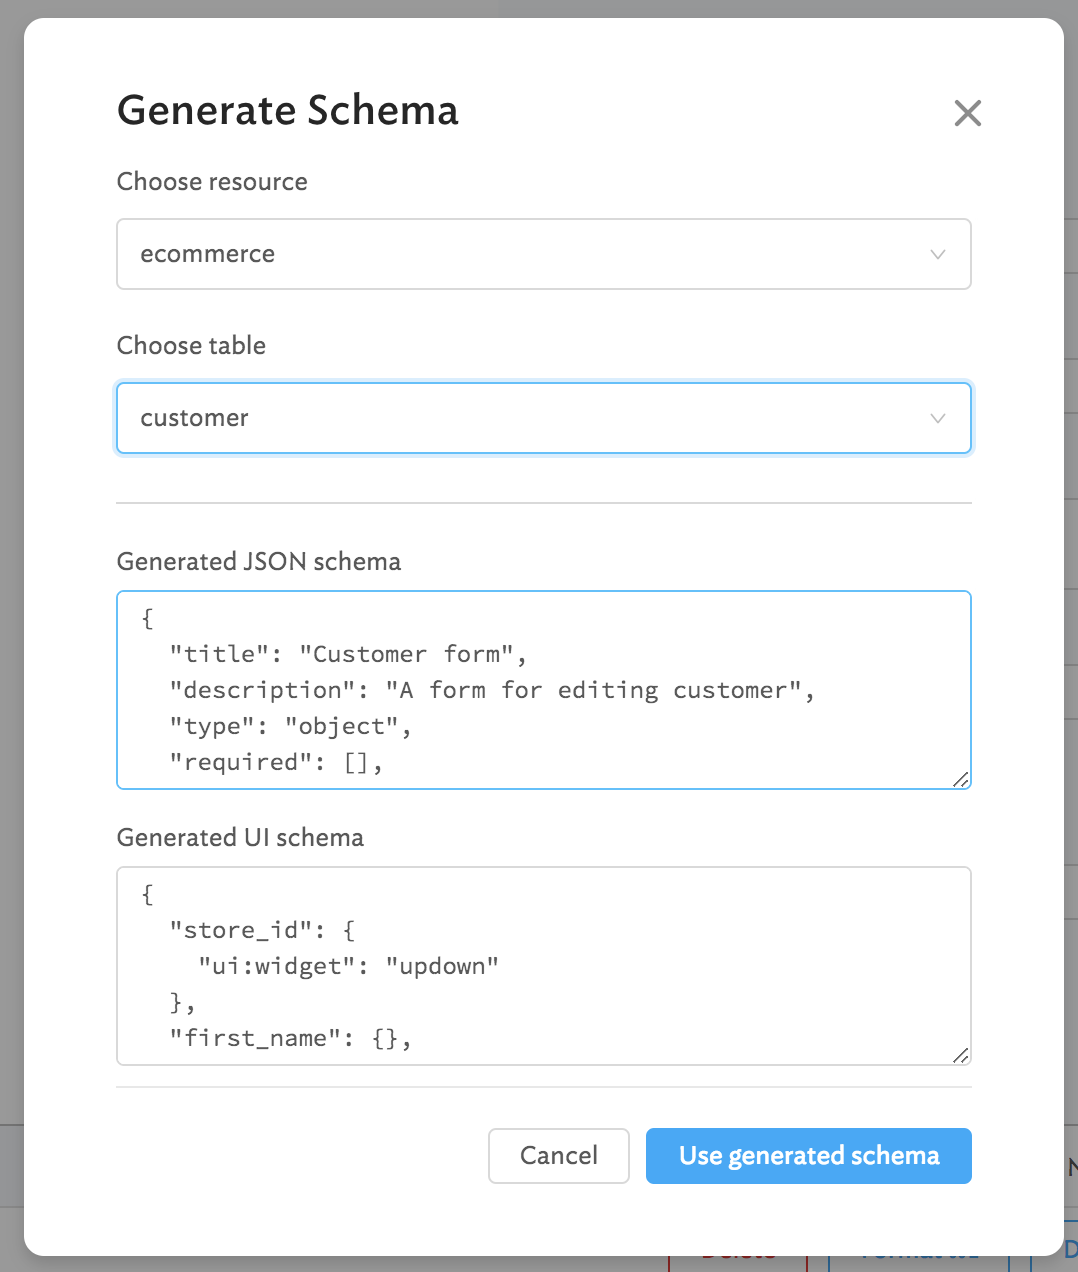Close the Generate Schema dialog
The width and height of the screenshot is (1078, 1272).
click(x=967, y=113)
